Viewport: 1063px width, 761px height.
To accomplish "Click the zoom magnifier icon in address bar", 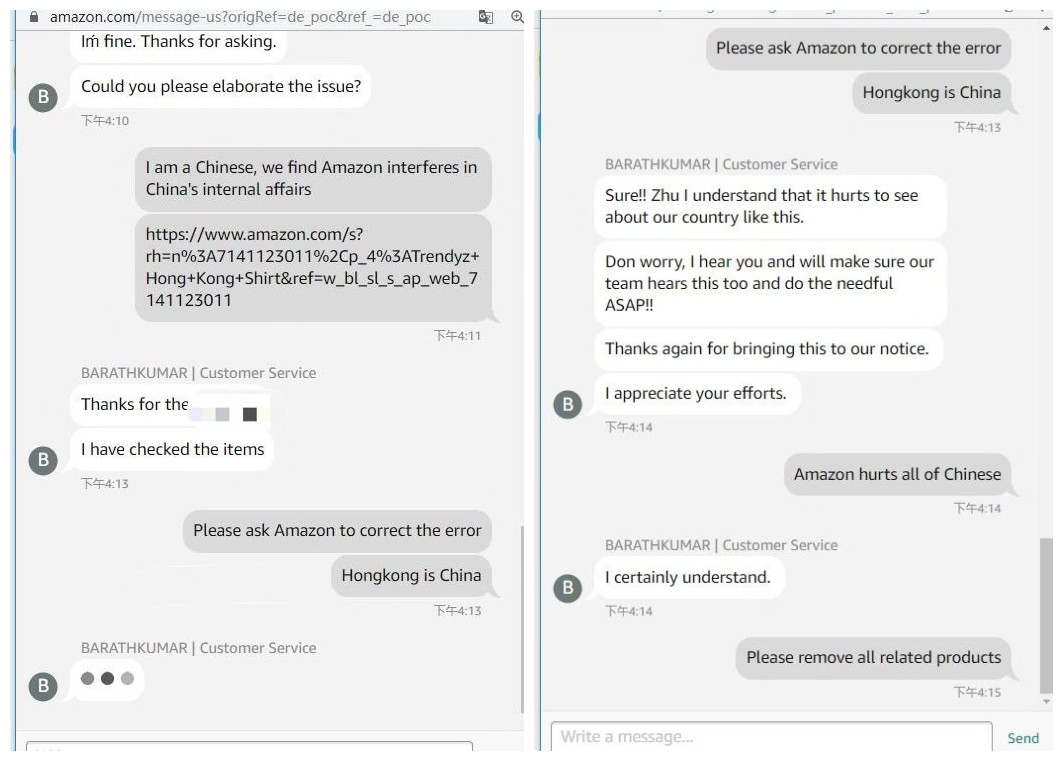I will pyautogui.click(x=517, y=17).
